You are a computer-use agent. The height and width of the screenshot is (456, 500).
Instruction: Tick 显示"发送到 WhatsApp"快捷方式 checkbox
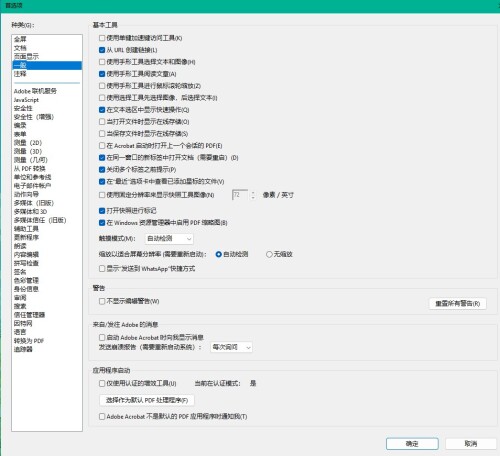pos(102,269)
